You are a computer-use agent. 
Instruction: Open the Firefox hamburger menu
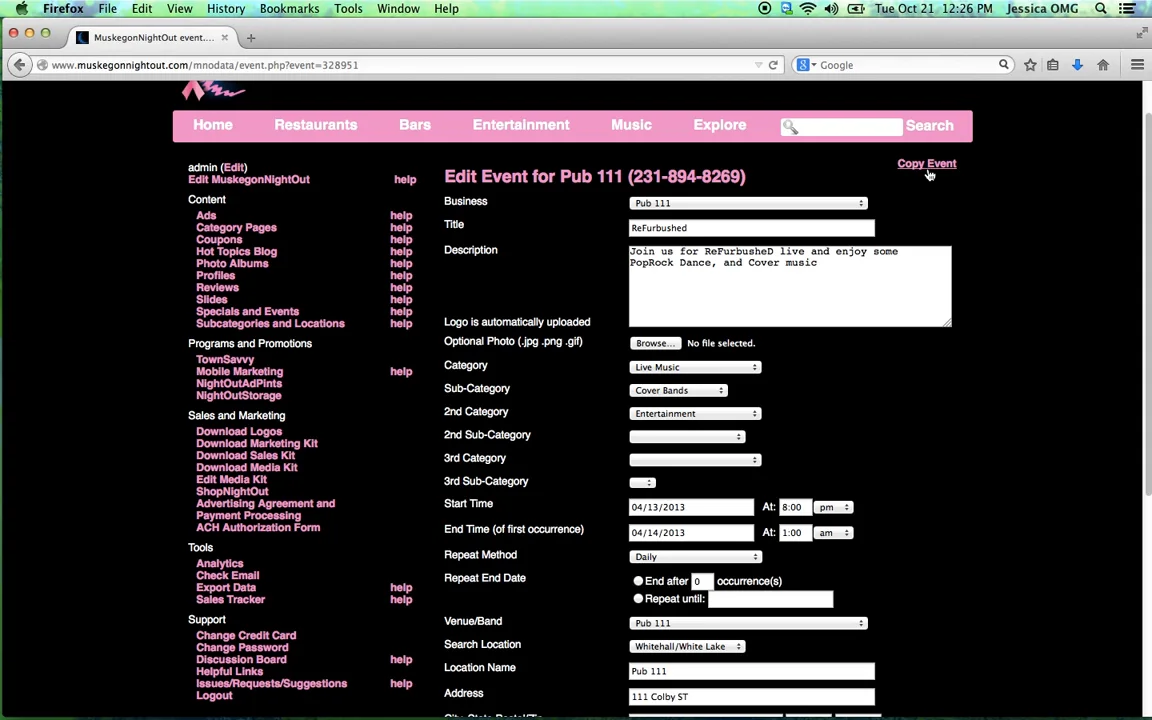tap(1137, 65)
